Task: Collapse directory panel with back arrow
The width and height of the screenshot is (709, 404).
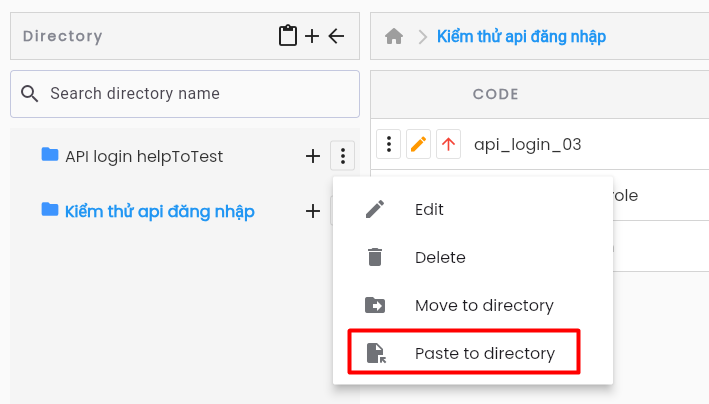Action: pos(336,36)
